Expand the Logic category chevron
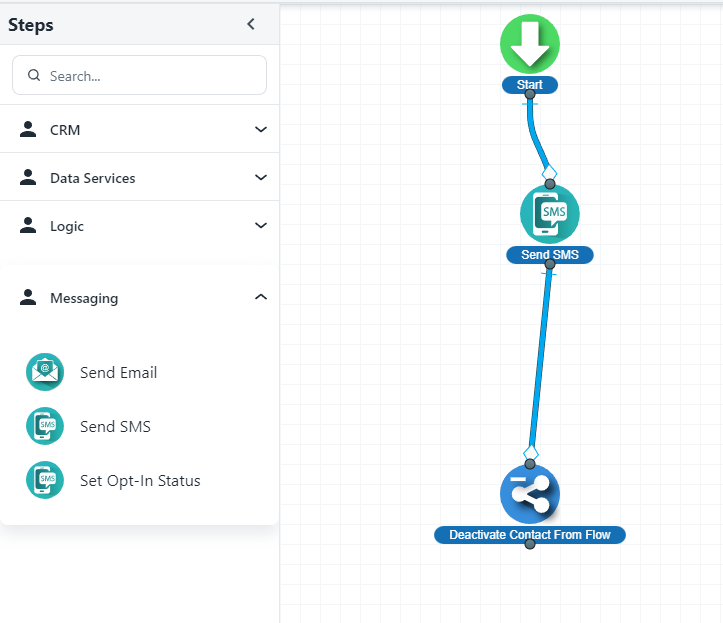The width and height of the screenshot is (723, 623). click(261, 226)
